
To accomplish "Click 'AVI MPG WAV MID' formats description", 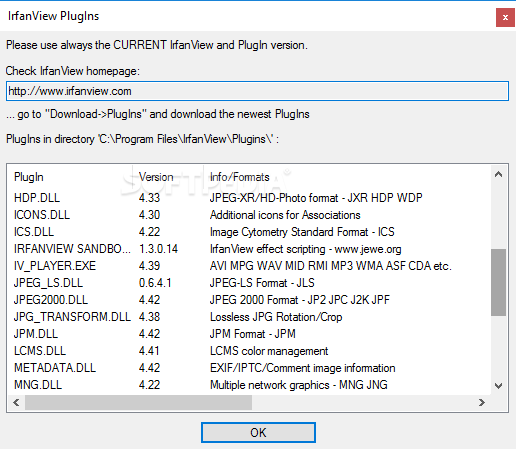I will point(331,266).
